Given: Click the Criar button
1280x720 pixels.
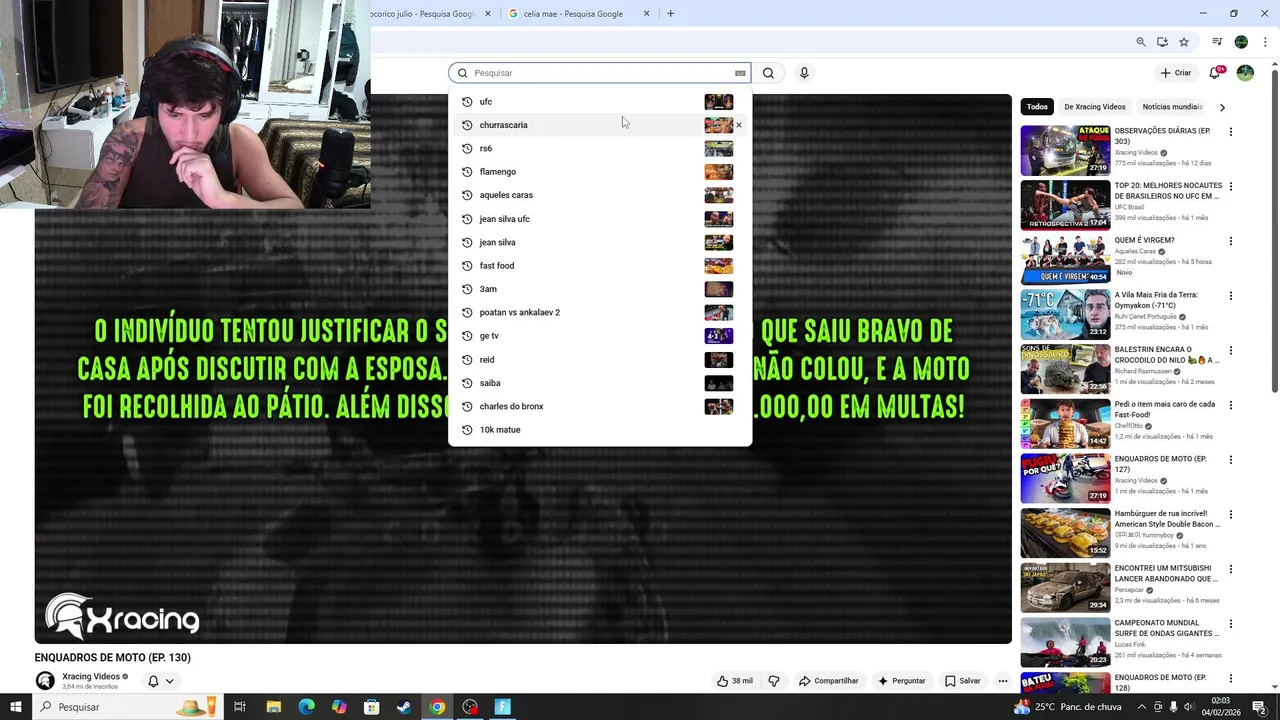Looking at the screenshot, I should 1176,73.
